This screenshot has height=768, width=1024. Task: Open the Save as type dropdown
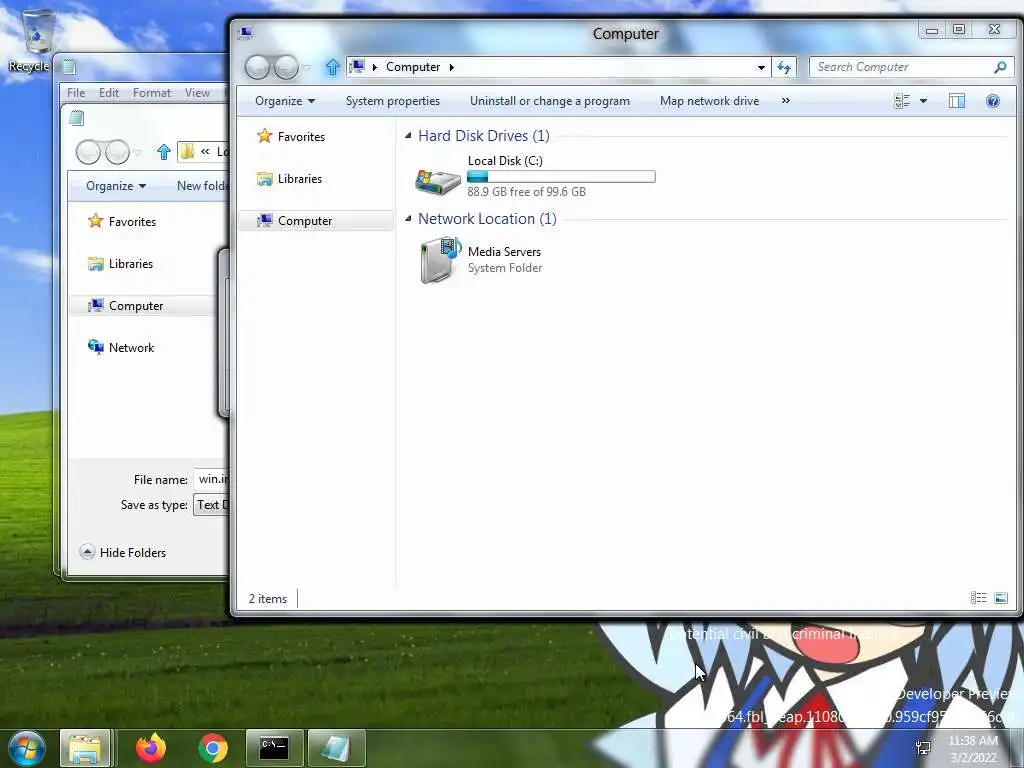[x=211, y=505]
